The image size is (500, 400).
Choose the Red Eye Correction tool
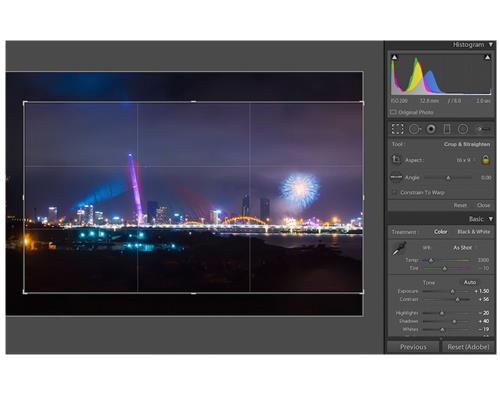pos(431,129)
